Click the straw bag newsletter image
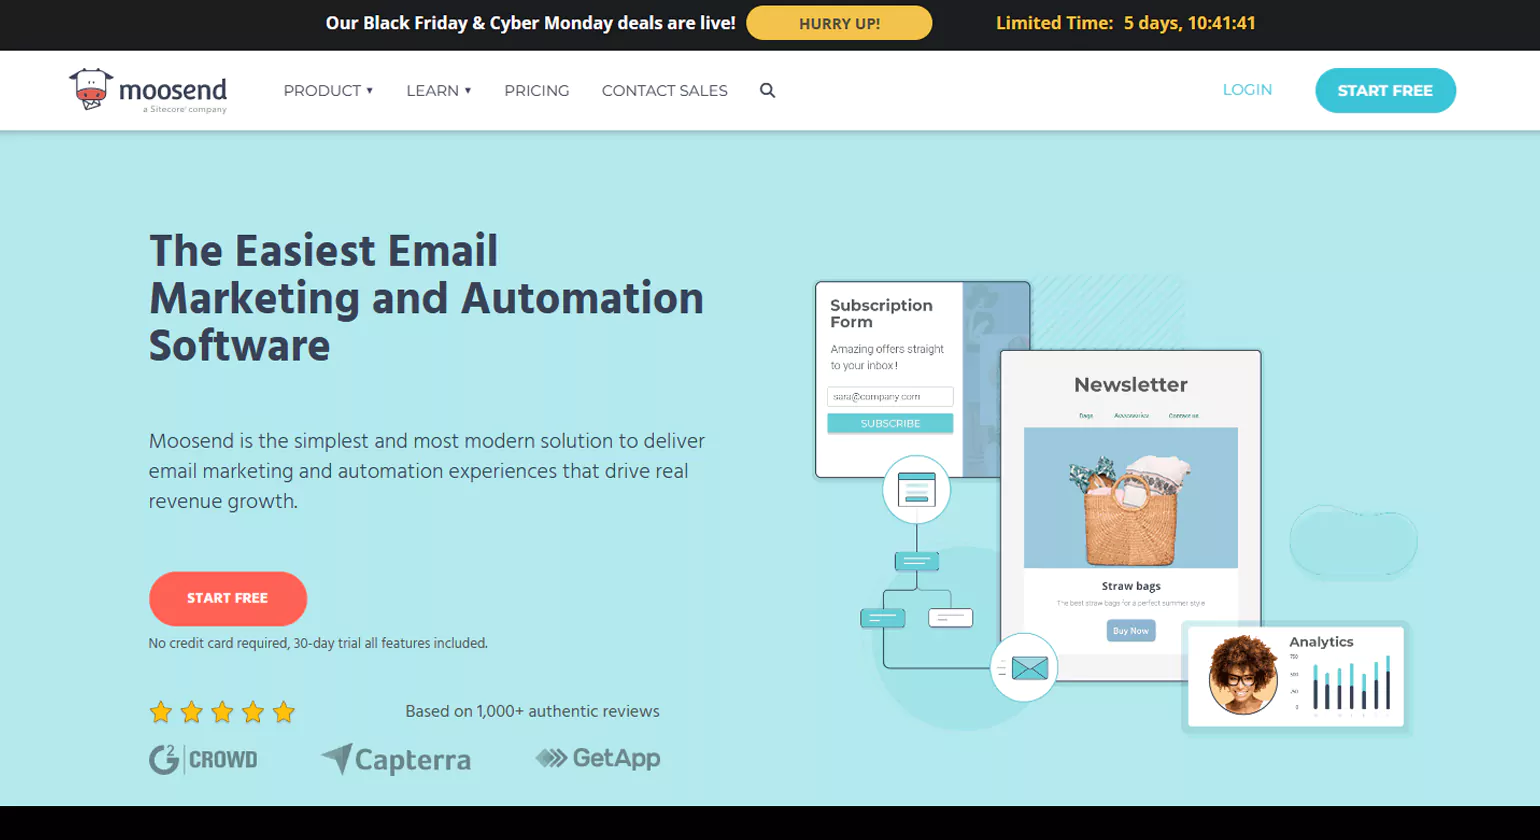 point(1130,498)
